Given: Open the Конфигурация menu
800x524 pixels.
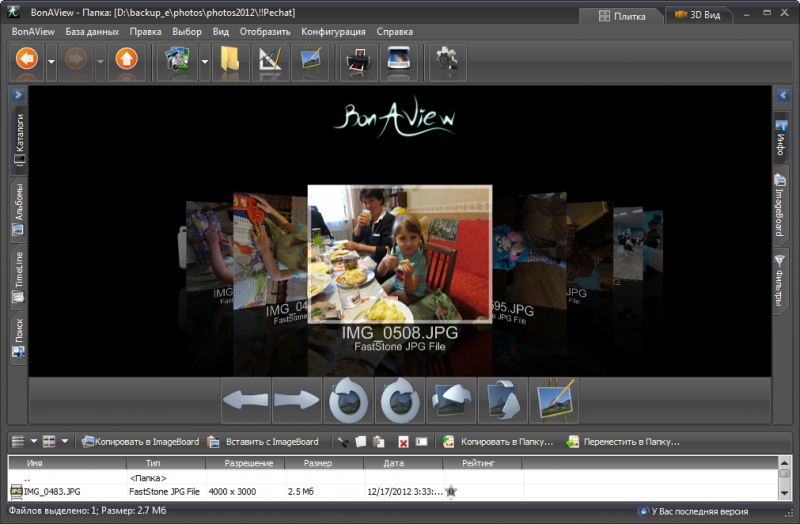Looking at the screenshot, I should click(333, 32).
